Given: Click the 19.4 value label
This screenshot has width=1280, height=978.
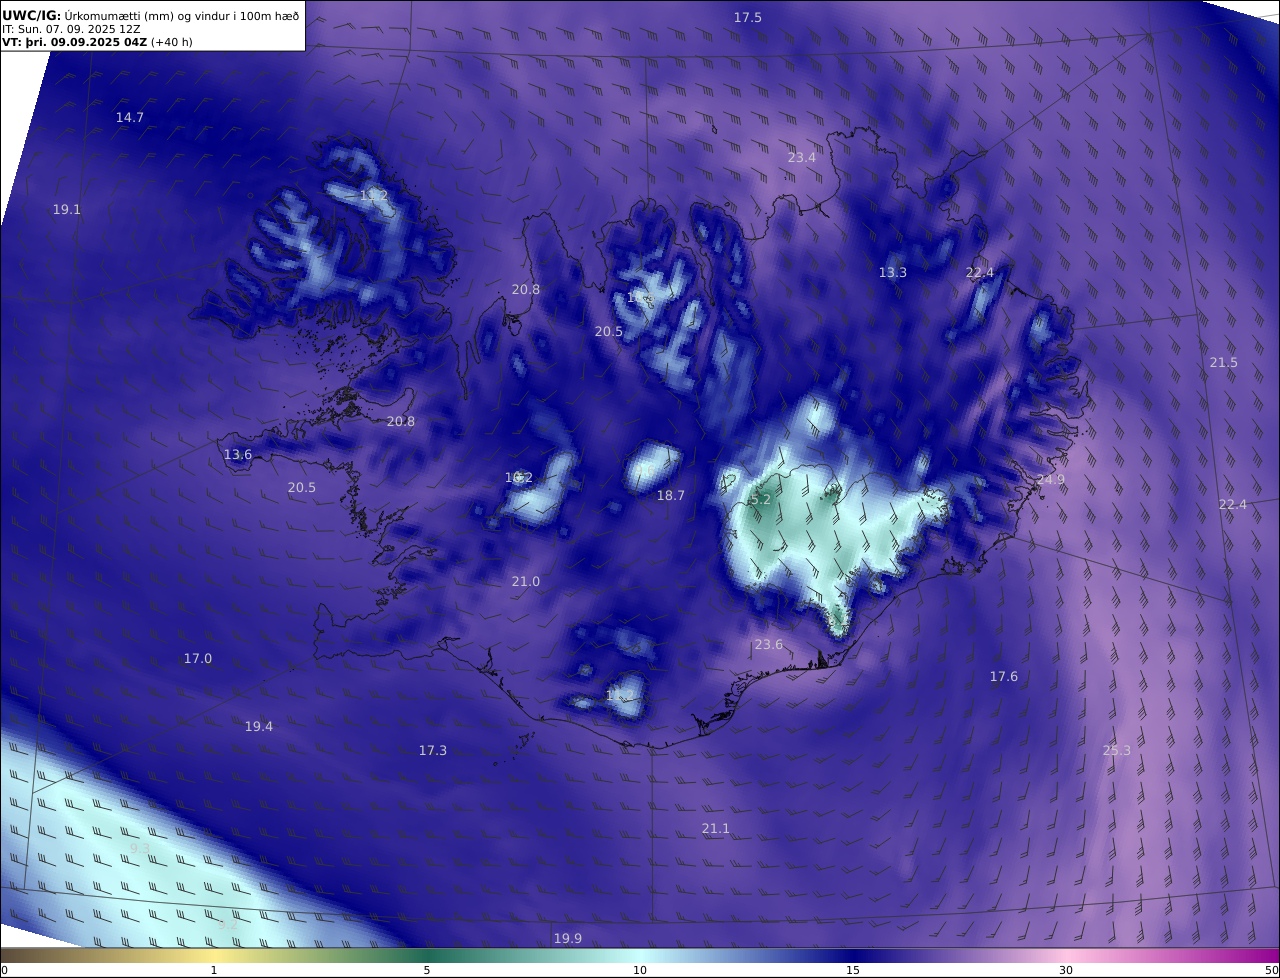Looking at the screenshot, I should click(259, 726).
